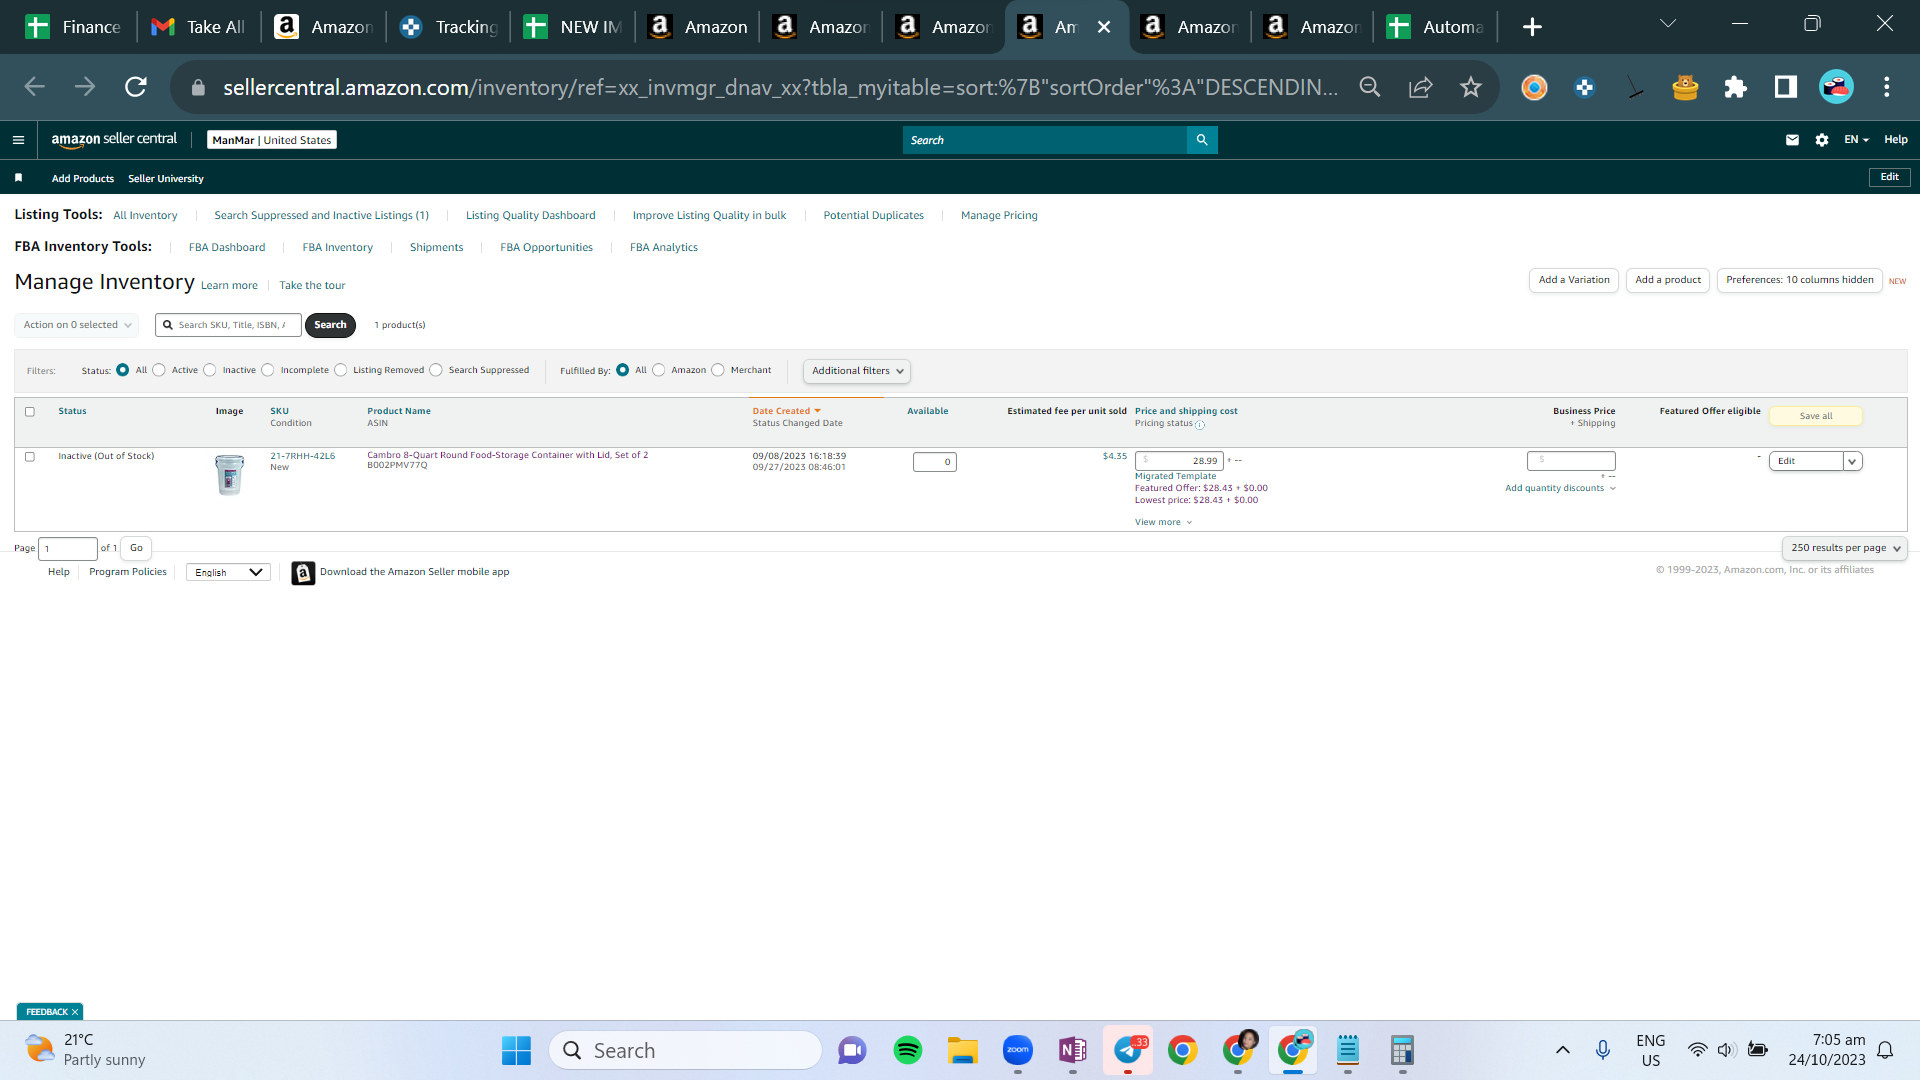Select the Incomplete status filter
This screenshot has height=1080, width=1920.
tap(268, 370)
